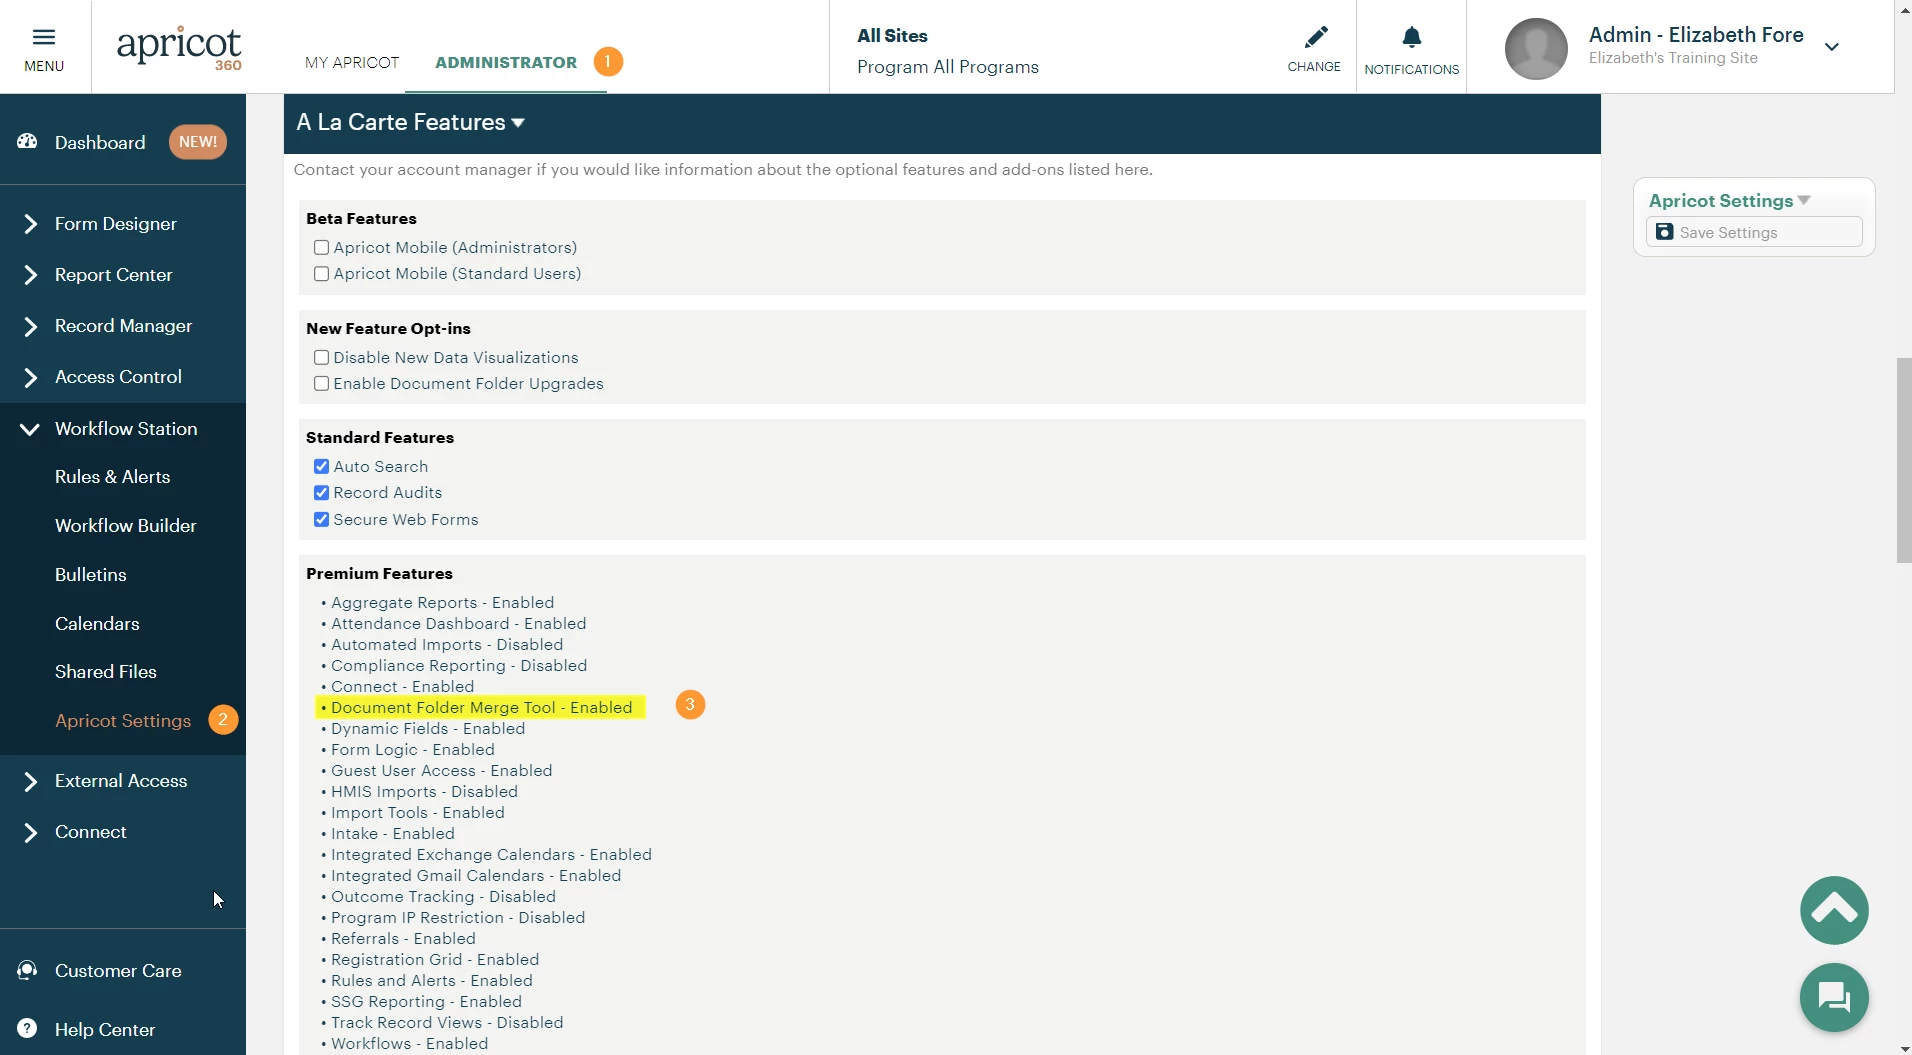
Task: Click Integrated Gmail Calendars - Enabled entry
Action: click(476, 876)
